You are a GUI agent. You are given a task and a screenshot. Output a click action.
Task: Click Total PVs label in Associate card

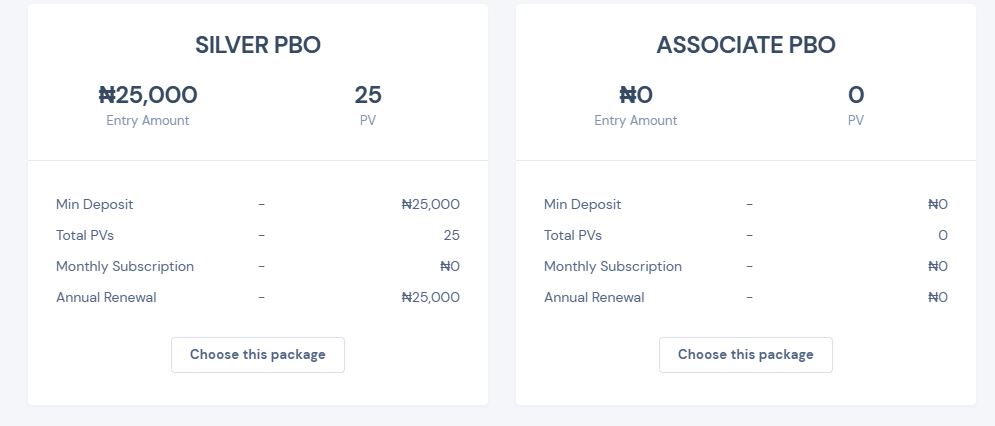(573, 236)
